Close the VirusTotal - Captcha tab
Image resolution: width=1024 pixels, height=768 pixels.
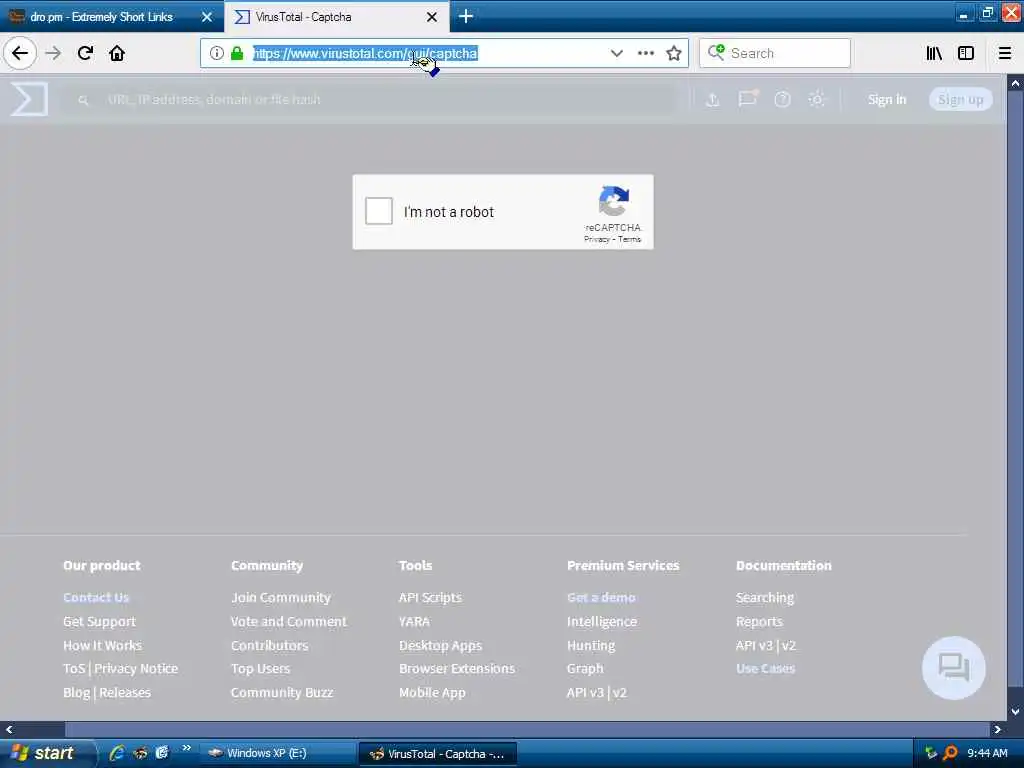point(432,17)
